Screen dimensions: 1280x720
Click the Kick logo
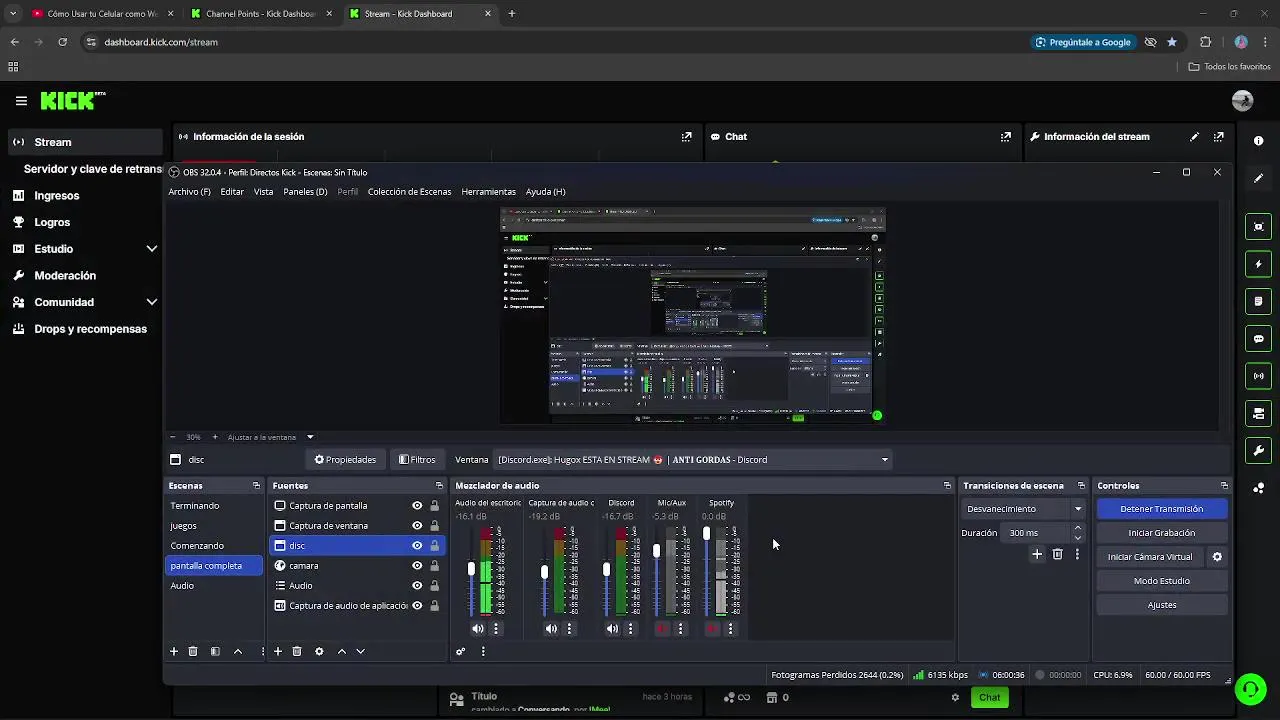pos(72,101)
